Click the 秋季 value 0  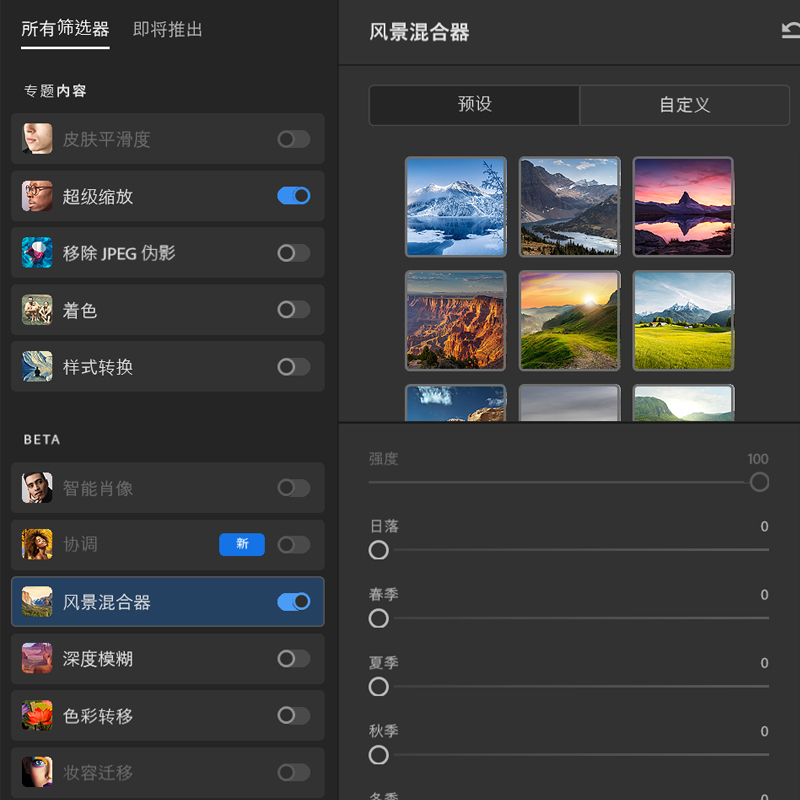point(764,732)
